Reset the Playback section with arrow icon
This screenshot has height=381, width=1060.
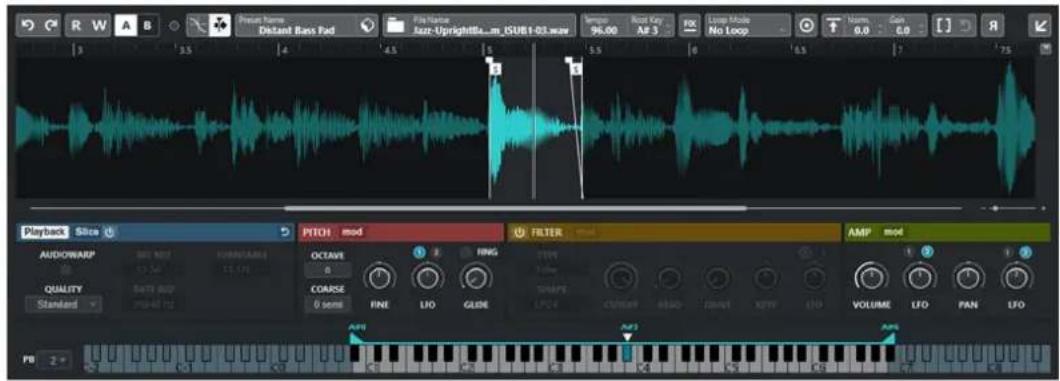click(x=285, y=232)
